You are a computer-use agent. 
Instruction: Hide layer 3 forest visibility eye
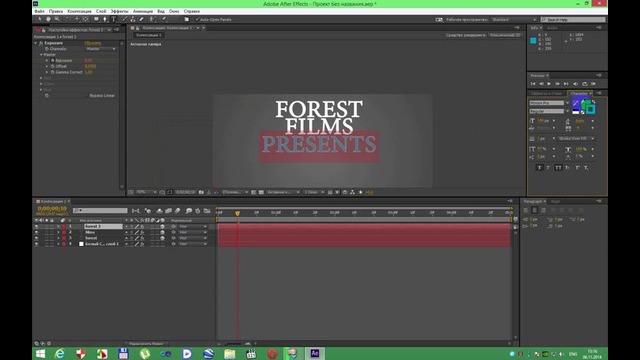click(36, 238)
